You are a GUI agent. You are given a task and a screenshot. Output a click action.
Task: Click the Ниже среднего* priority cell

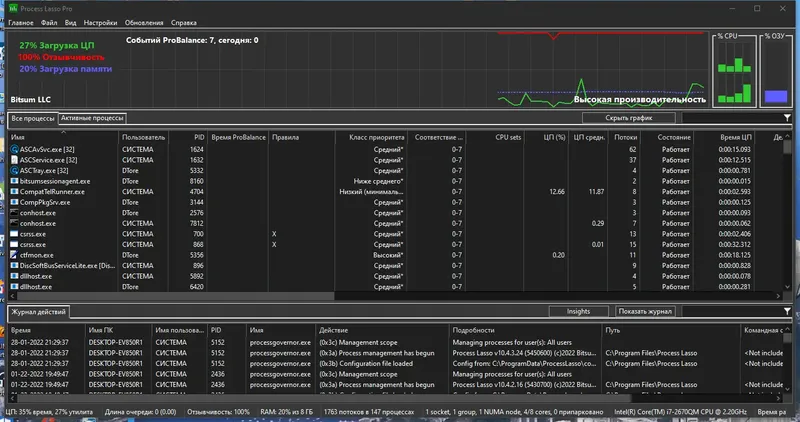[x=379, y=181]
